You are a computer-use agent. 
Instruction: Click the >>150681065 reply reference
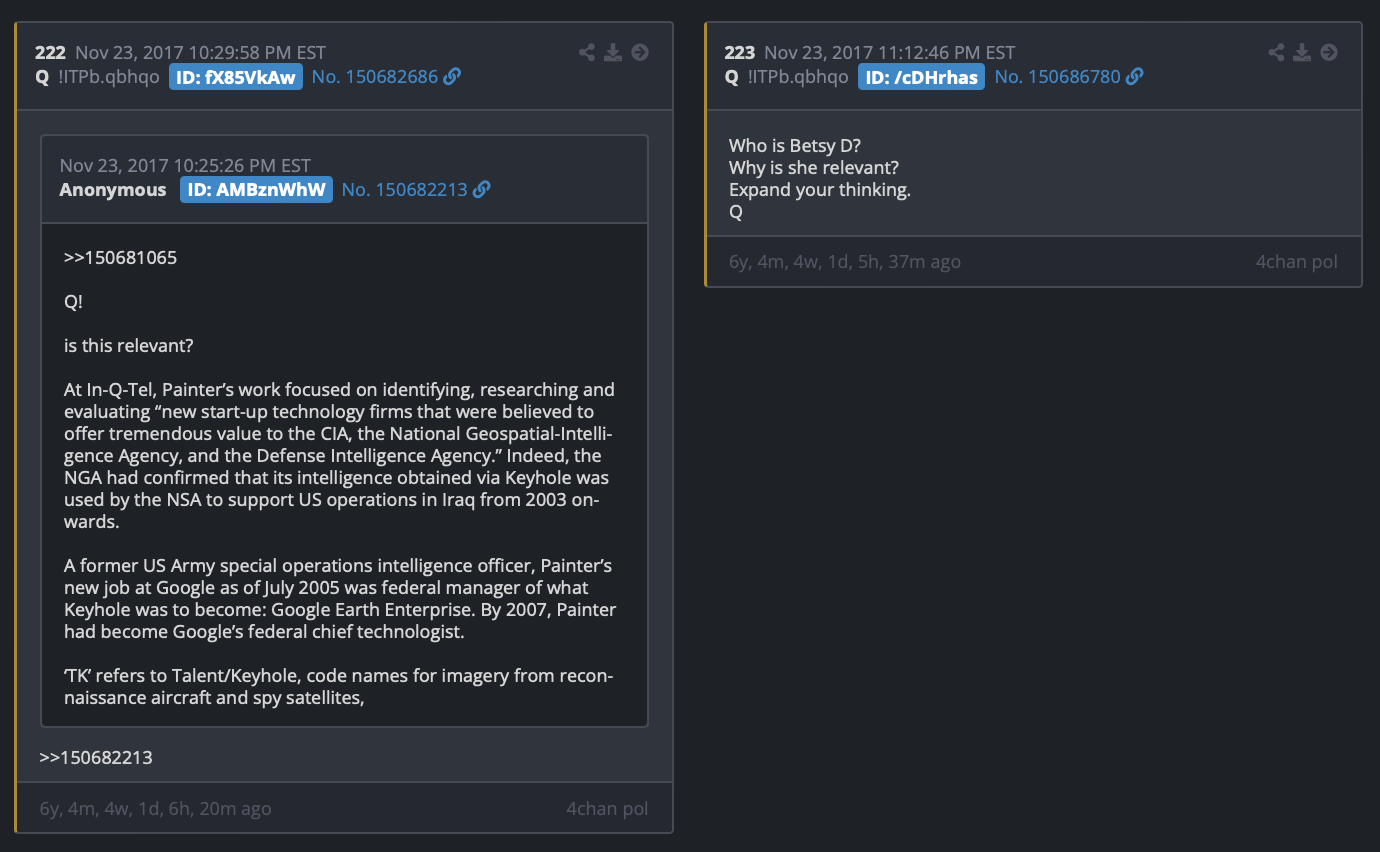[x=120, y=258]
